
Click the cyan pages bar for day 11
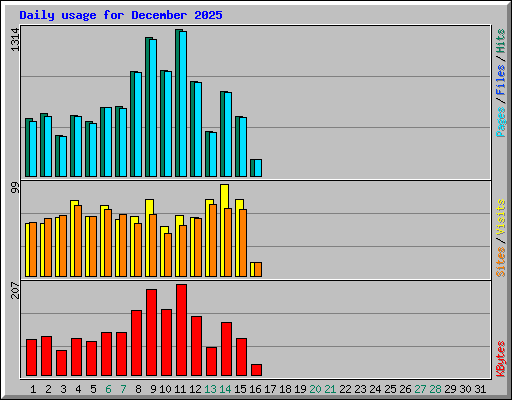(183, 104)
